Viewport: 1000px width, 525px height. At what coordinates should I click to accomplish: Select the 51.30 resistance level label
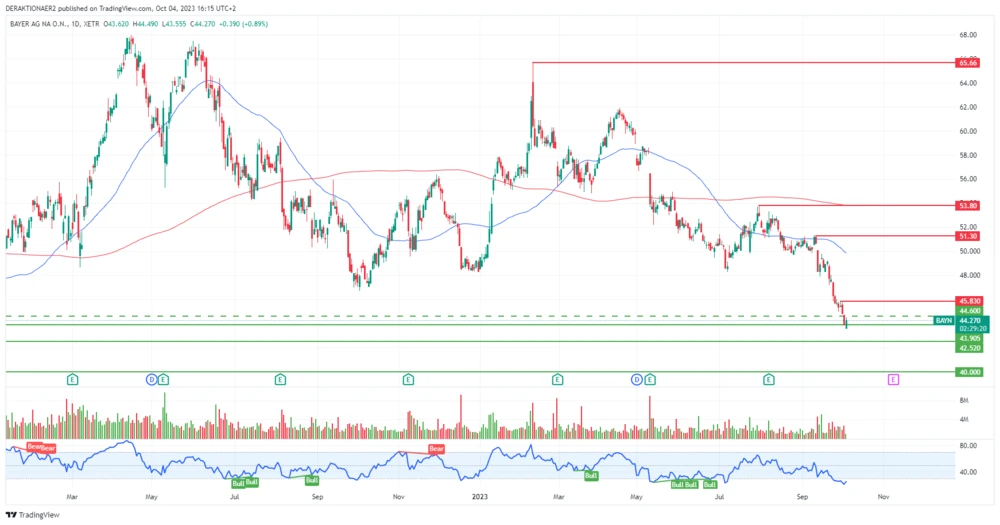[x=967, y=236]
